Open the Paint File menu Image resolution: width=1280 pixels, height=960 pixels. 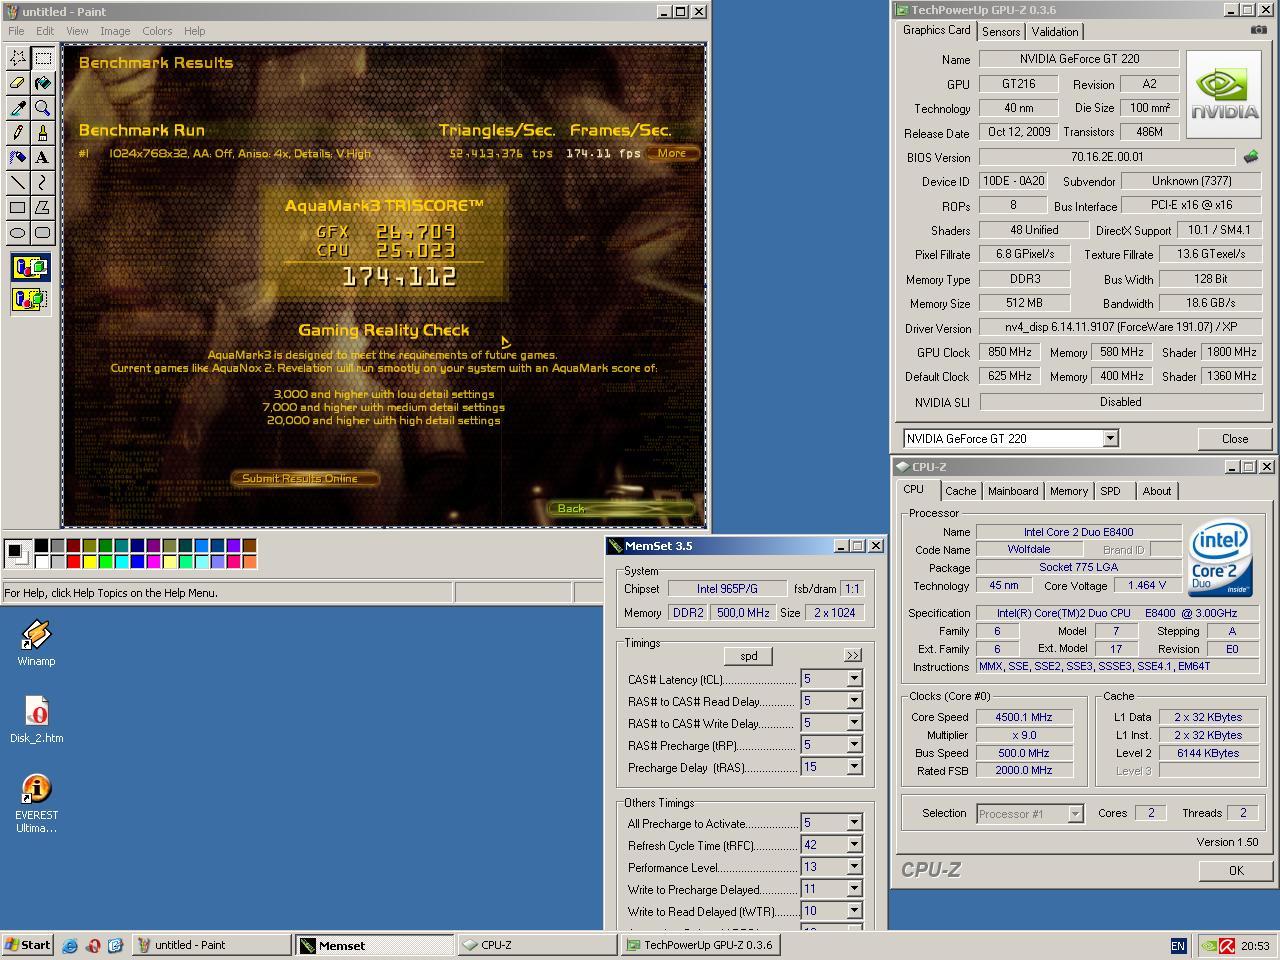point(16,31)
